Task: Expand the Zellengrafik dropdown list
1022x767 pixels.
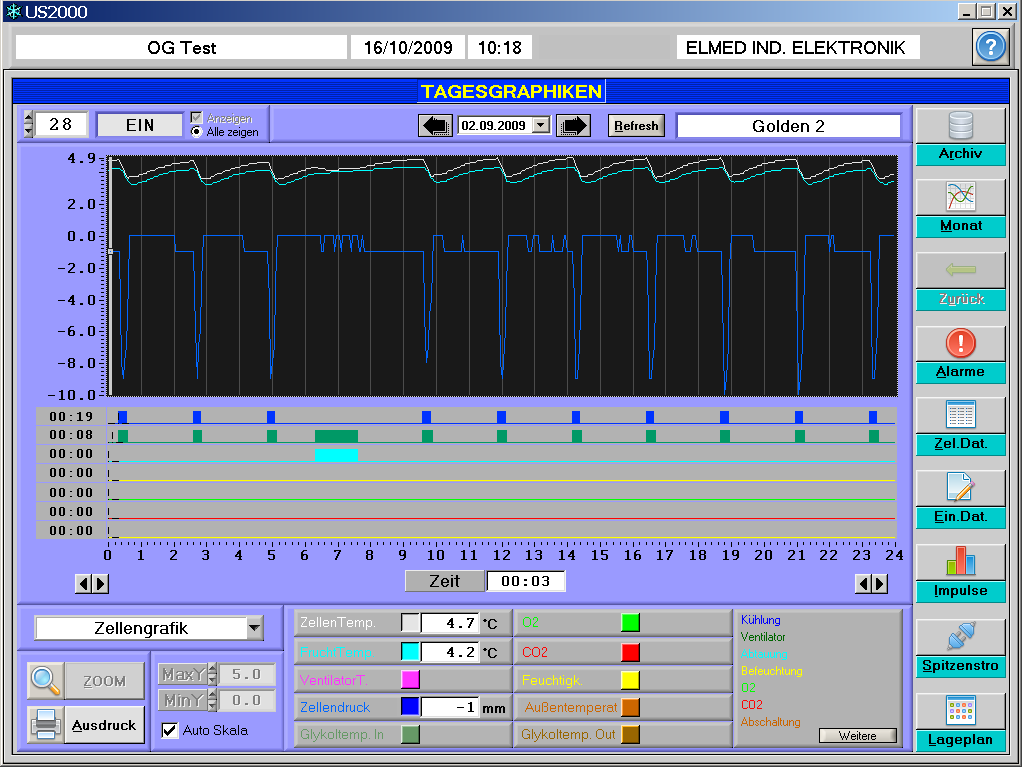Action: click(254, 628)
